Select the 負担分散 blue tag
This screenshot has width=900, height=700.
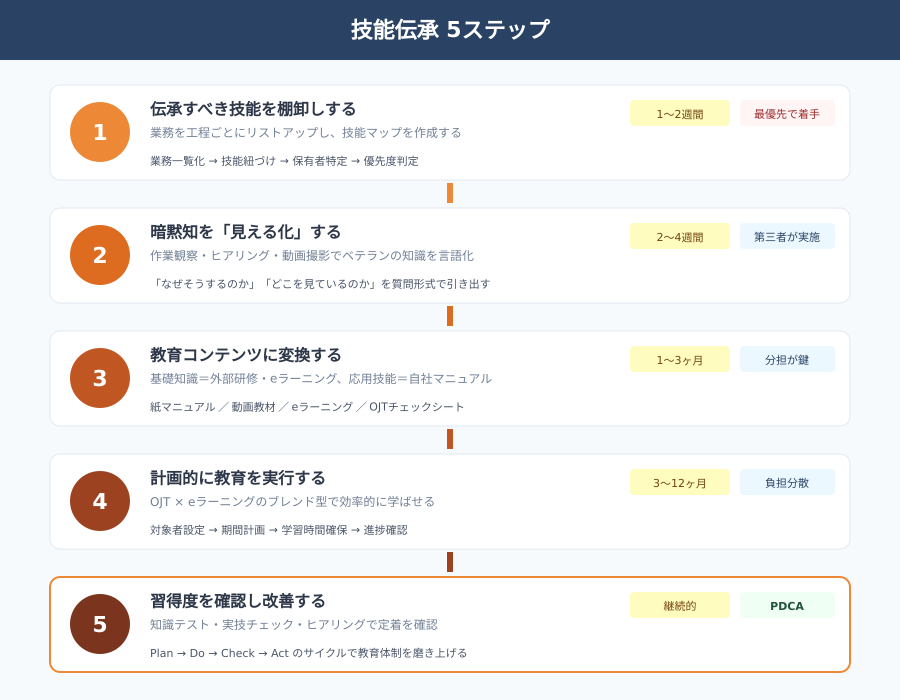(787, 483)
